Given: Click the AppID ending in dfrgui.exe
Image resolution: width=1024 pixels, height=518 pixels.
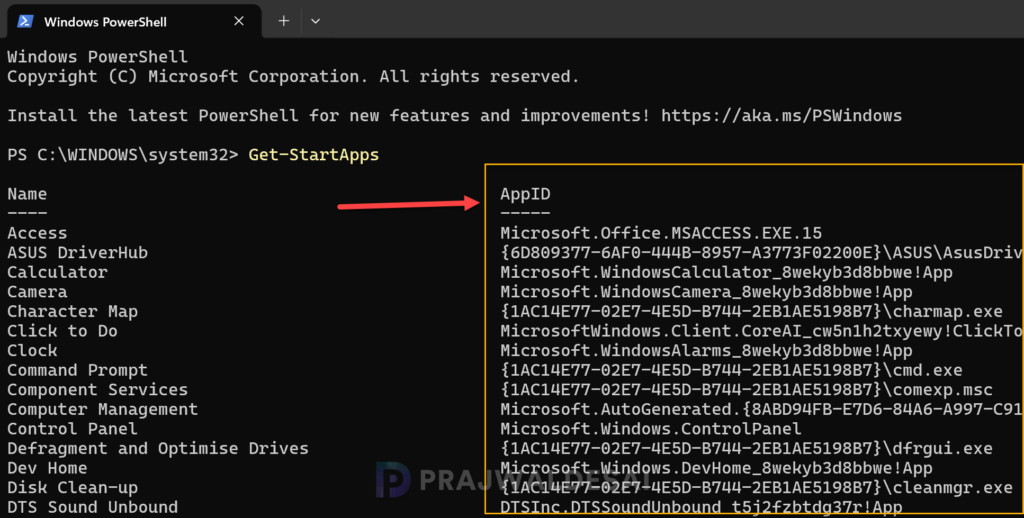Looking at the screenshot, I should click(x=746, y=449).
